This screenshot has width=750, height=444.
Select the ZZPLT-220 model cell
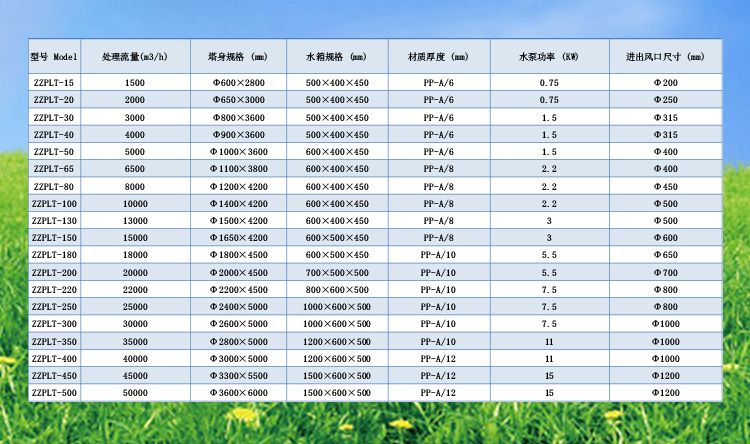click(54, 289)
